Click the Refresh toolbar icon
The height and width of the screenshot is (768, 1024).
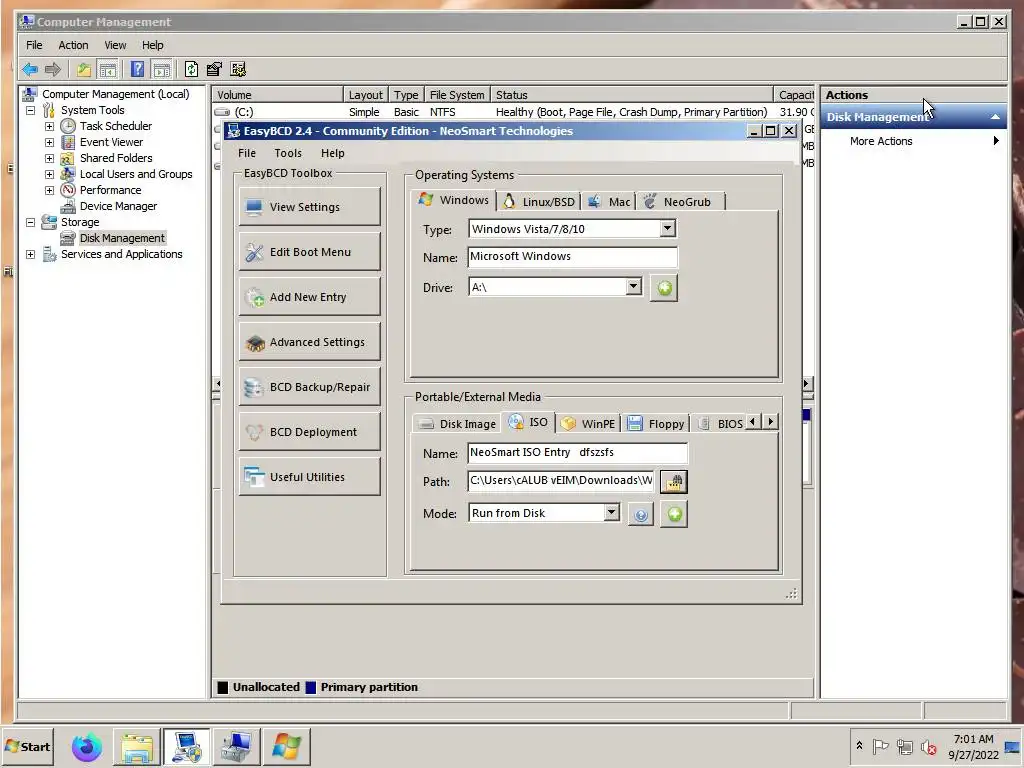[191, 69]
